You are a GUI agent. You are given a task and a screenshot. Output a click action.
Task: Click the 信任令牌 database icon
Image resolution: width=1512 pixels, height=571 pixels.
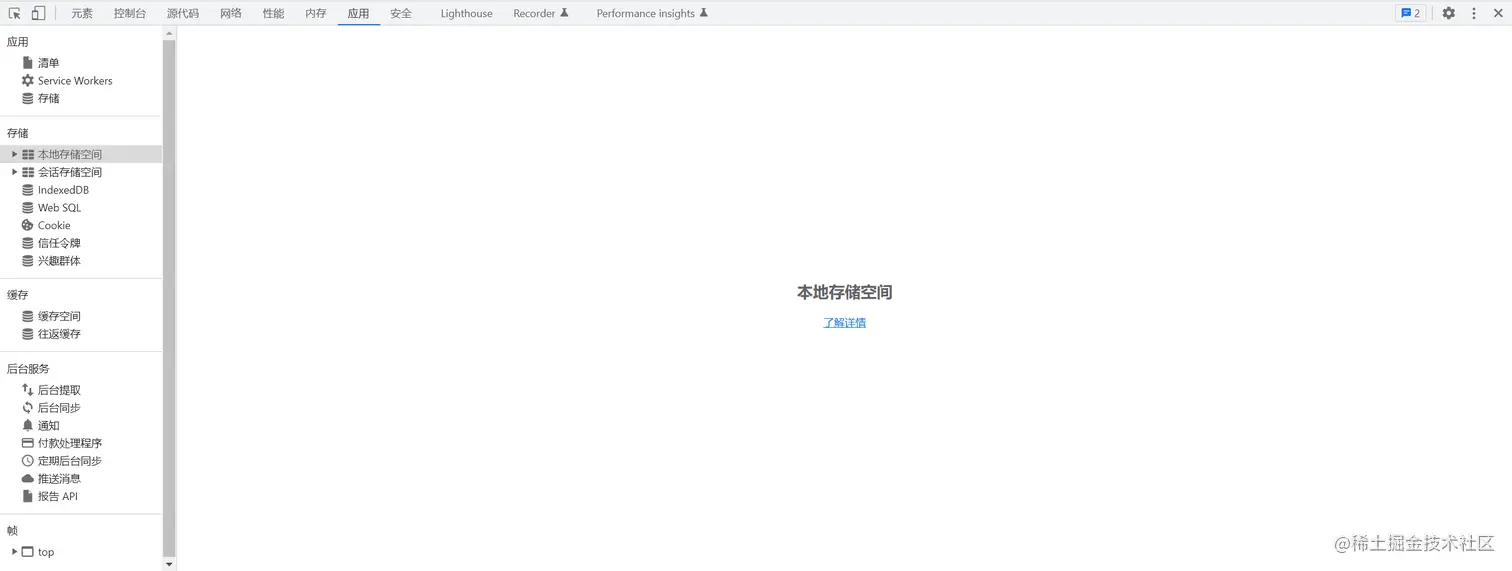tap(28, 243)
